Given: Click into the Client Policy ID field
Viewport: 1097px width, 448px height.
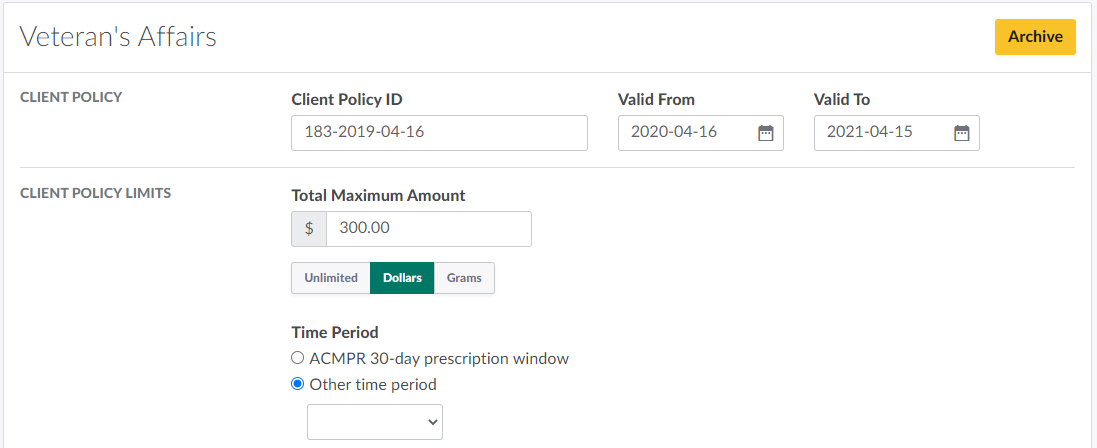Looking at the screenshot, I should (439, 133).
